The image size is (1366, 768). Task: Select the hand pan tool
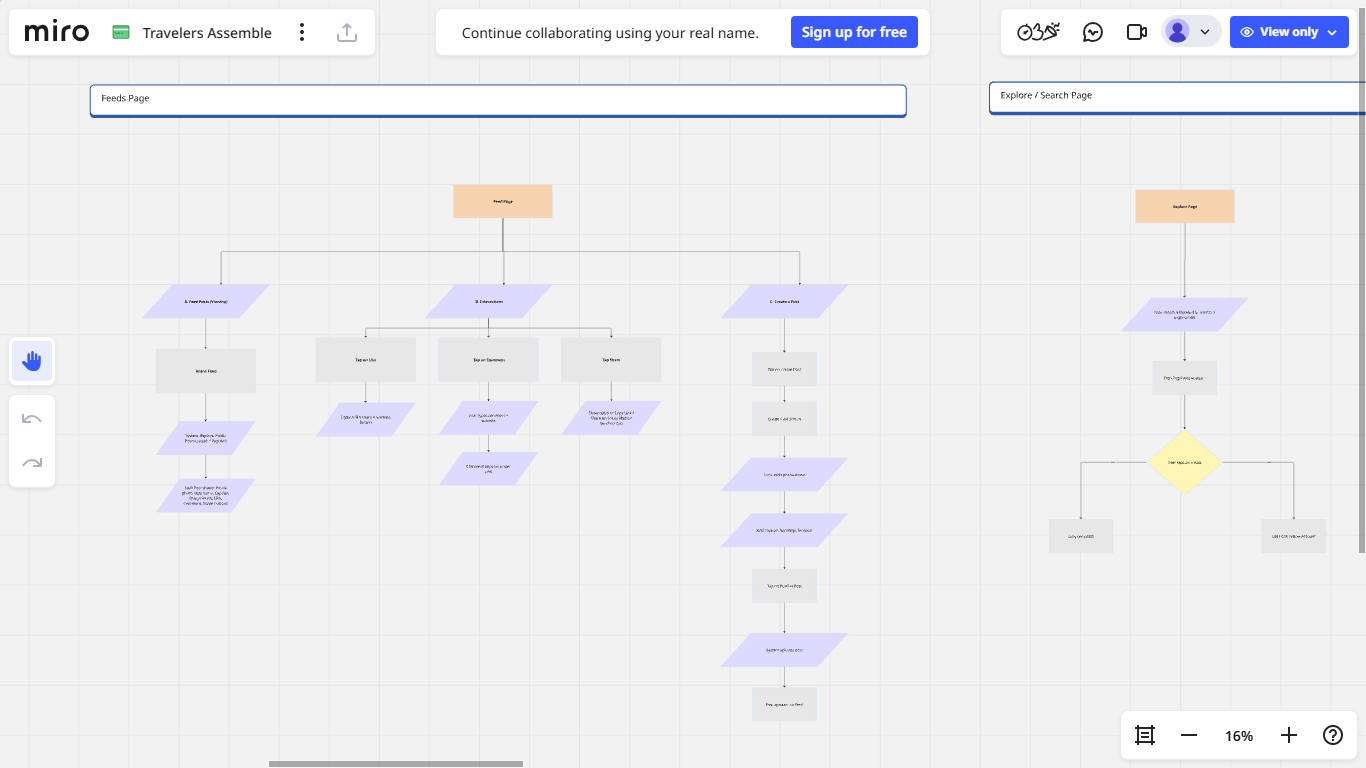point(31,361)
